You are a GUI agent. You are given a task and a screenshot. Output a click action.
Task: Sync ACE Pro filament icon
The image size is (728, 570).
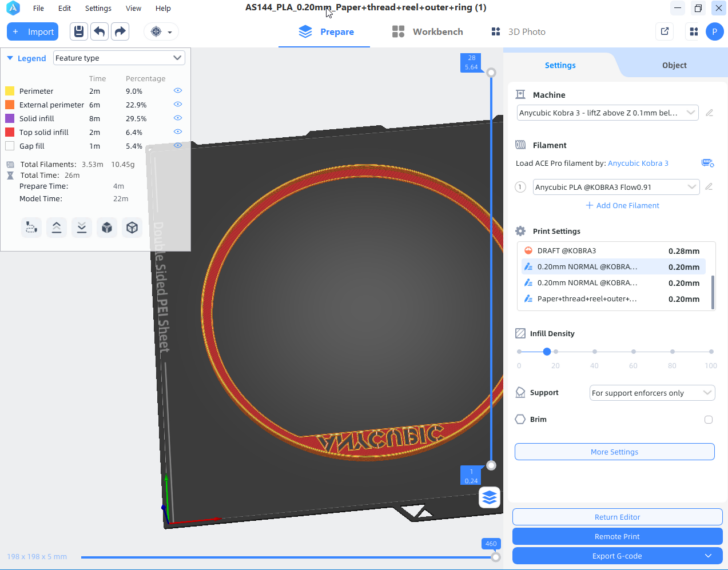(x=708, y=163)
